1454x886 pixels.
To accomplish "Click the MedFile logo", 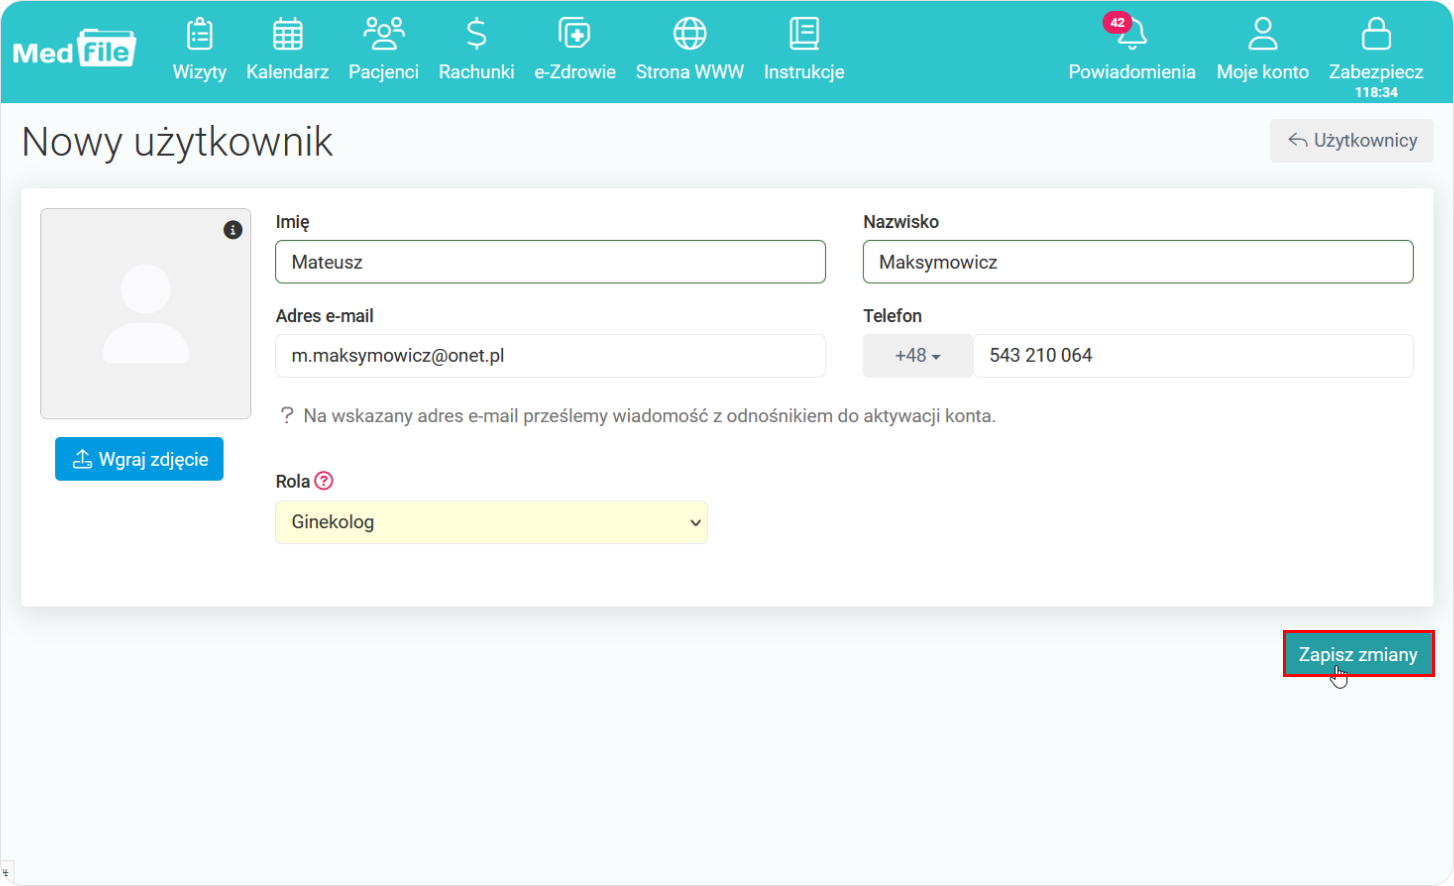I will (x=74, y=49).
